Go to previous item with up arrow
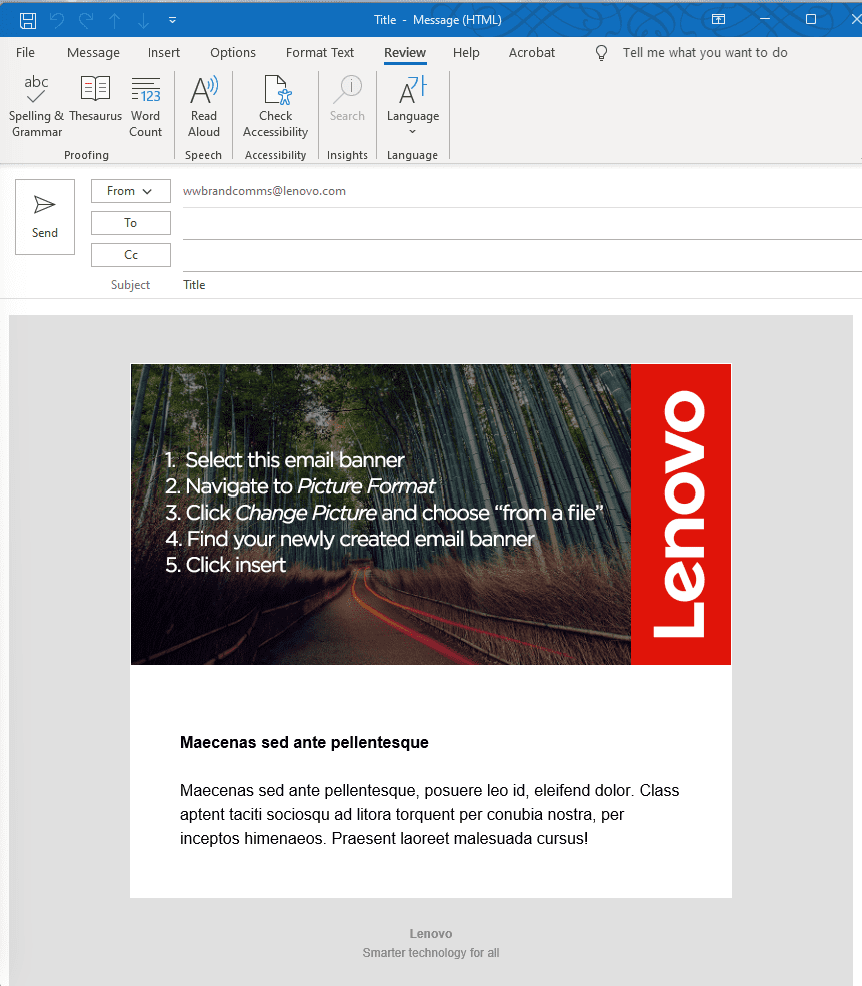The height and width of the screenshot is (986, 862). tap(115, 20)
